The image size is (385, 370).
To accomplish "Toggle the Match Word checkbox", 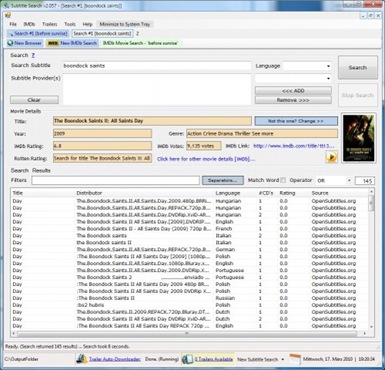I will [283, 180].
